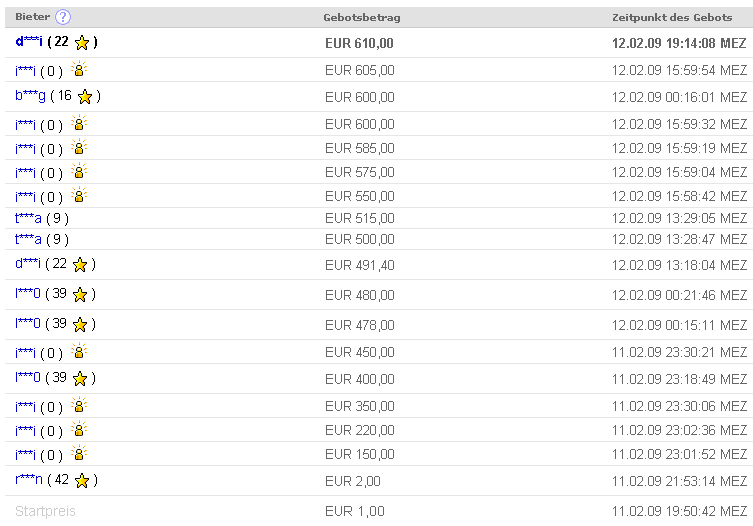Click the star icon in the EUR 491,40 row

(80, 264)
